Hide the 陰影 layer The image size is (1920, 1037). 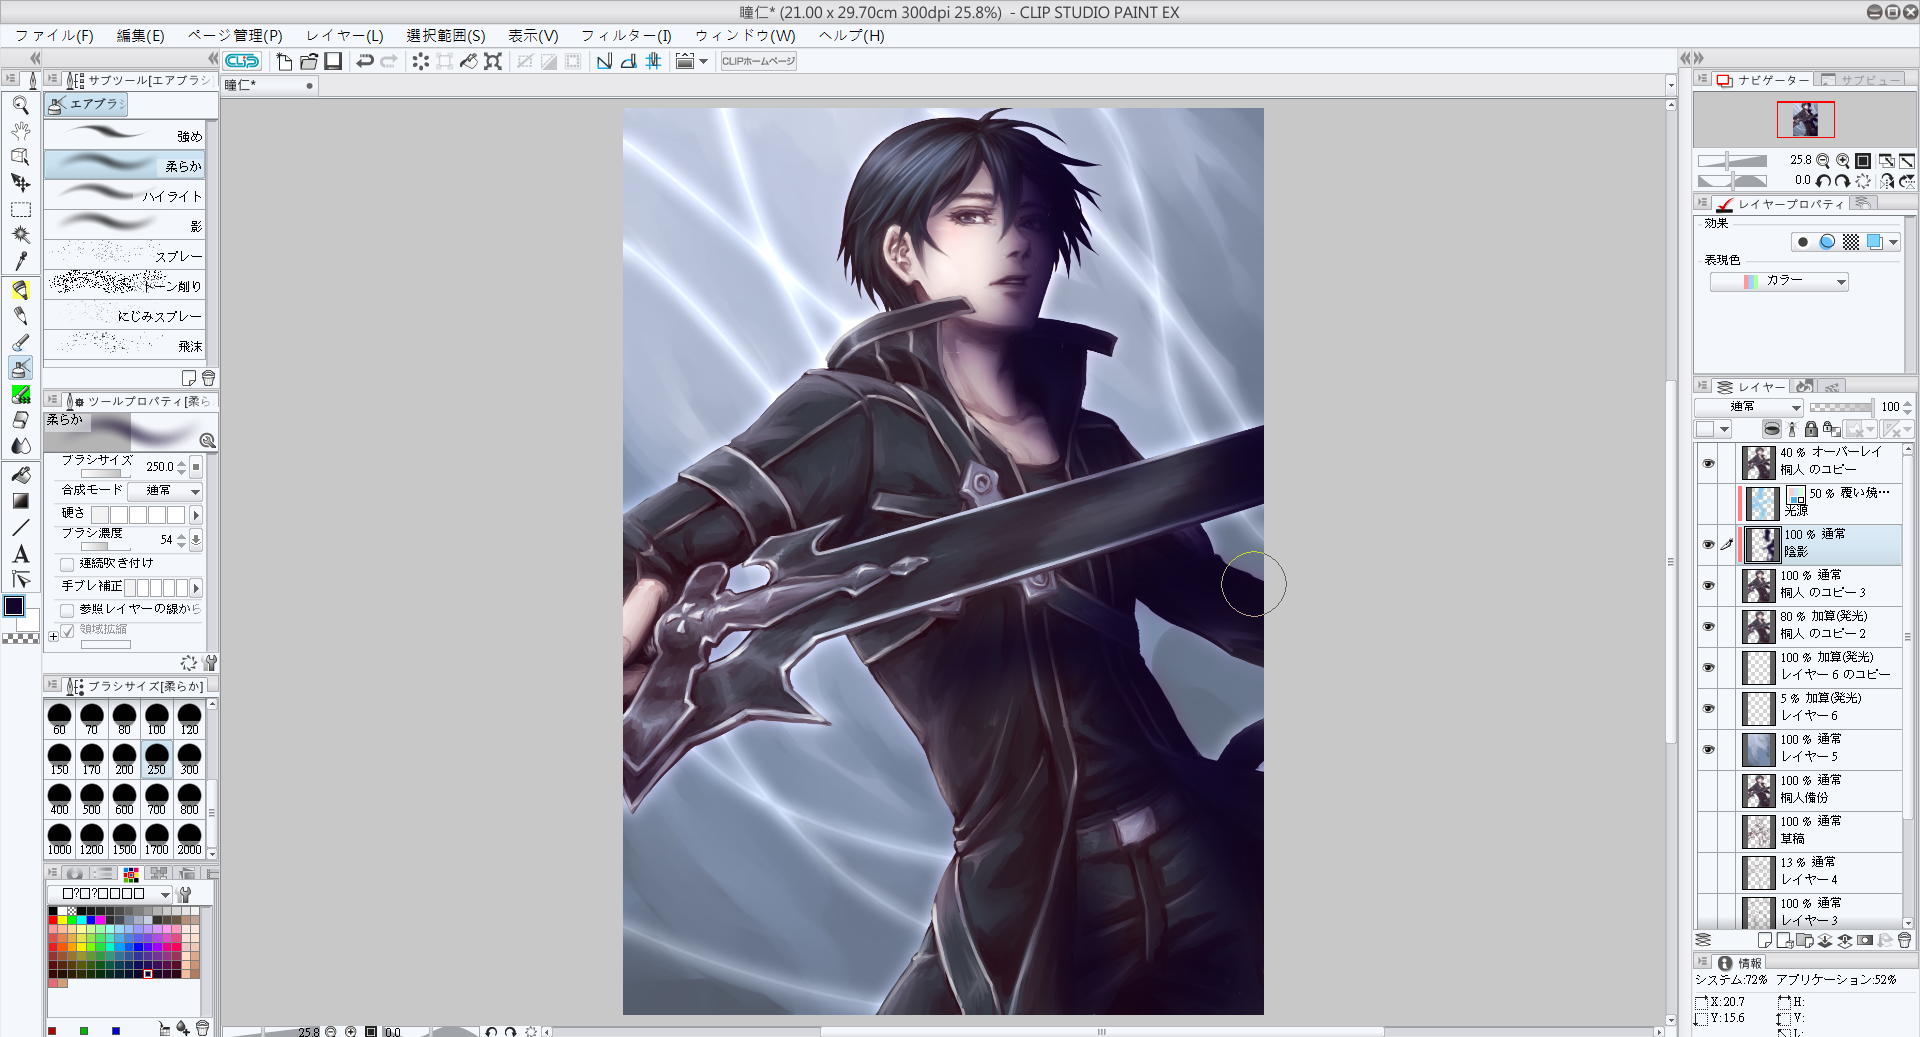point(1709,545)
